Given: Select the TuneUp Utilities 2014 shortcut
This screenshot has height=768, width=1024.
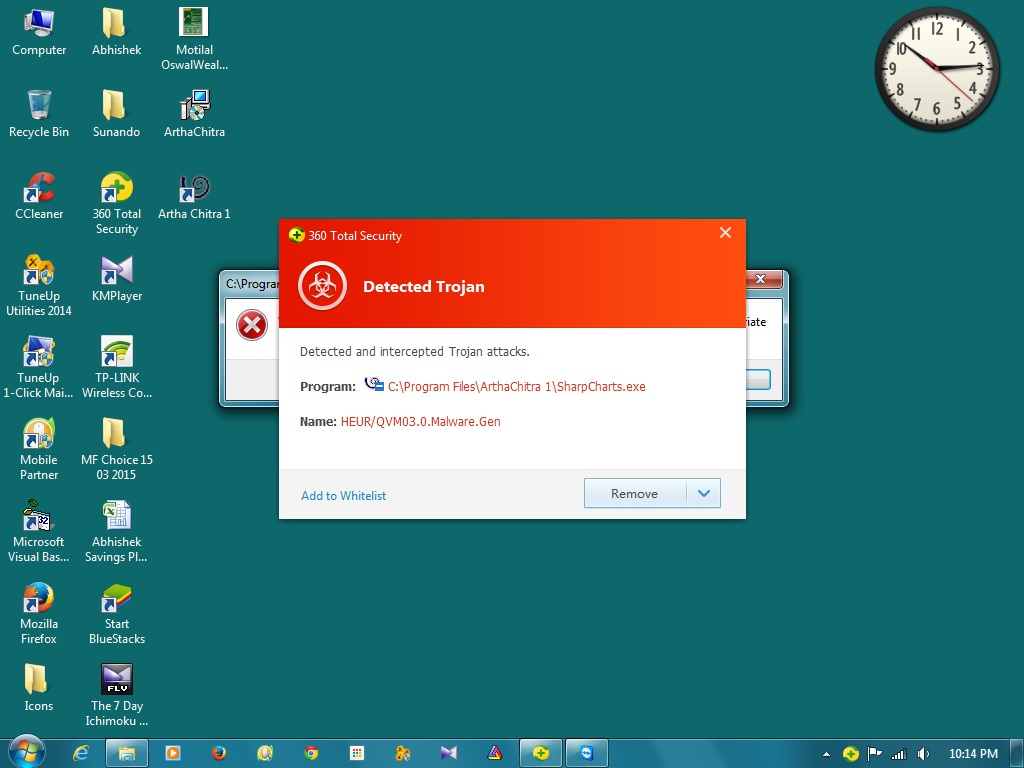Looking at the screenshot, I should (x=39, y=285).
